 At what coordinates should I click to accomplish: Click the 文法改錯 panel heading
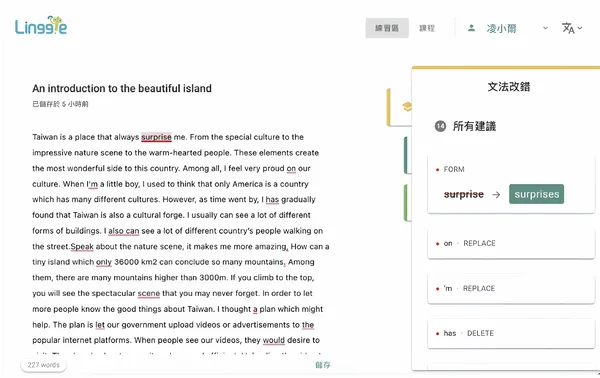pyautogui.click(x=509, y=87)
